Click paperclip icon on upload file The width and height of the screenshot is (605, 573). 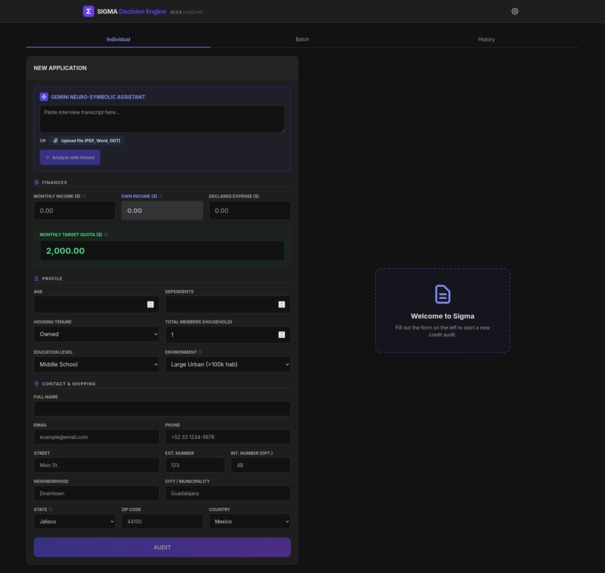coord(56,140)
